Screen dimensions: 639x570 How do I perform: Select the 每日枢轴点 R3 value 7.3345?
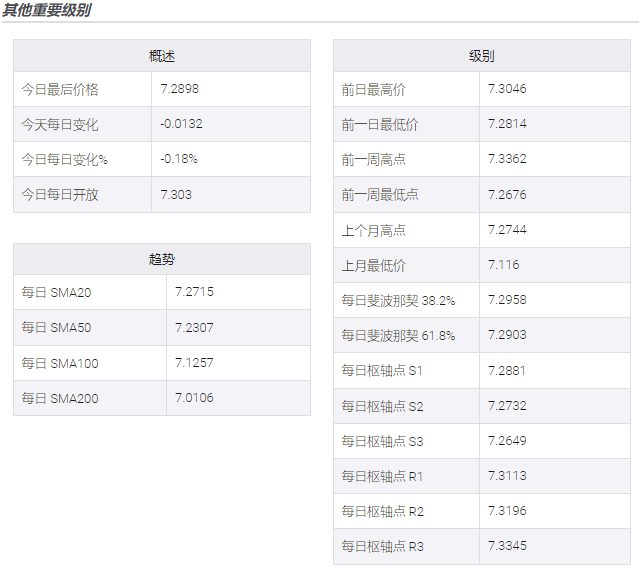coord(507,546)
